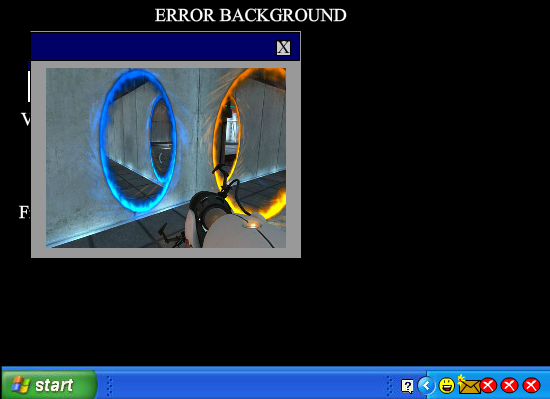The width and height of the screenshot is (550, 399).
Task: Click the last red X tray icon
Action: point(531,386)
